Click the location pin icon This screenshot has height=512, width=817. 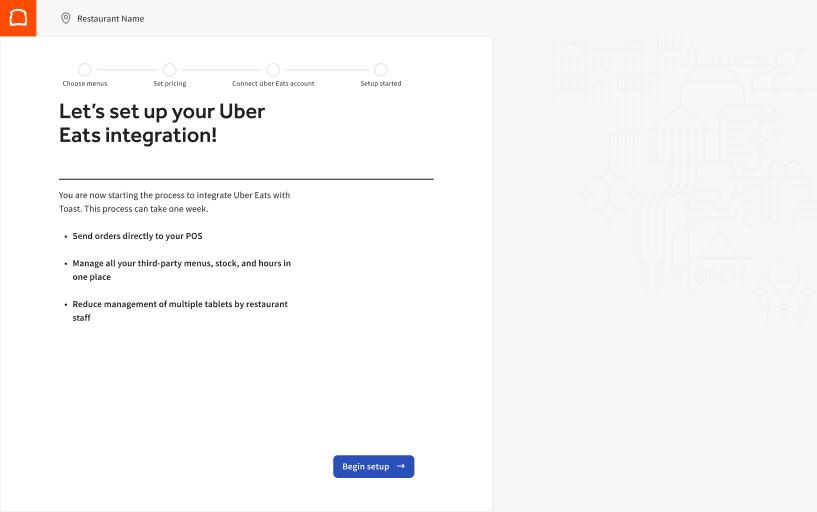click(x=66, y=18)
